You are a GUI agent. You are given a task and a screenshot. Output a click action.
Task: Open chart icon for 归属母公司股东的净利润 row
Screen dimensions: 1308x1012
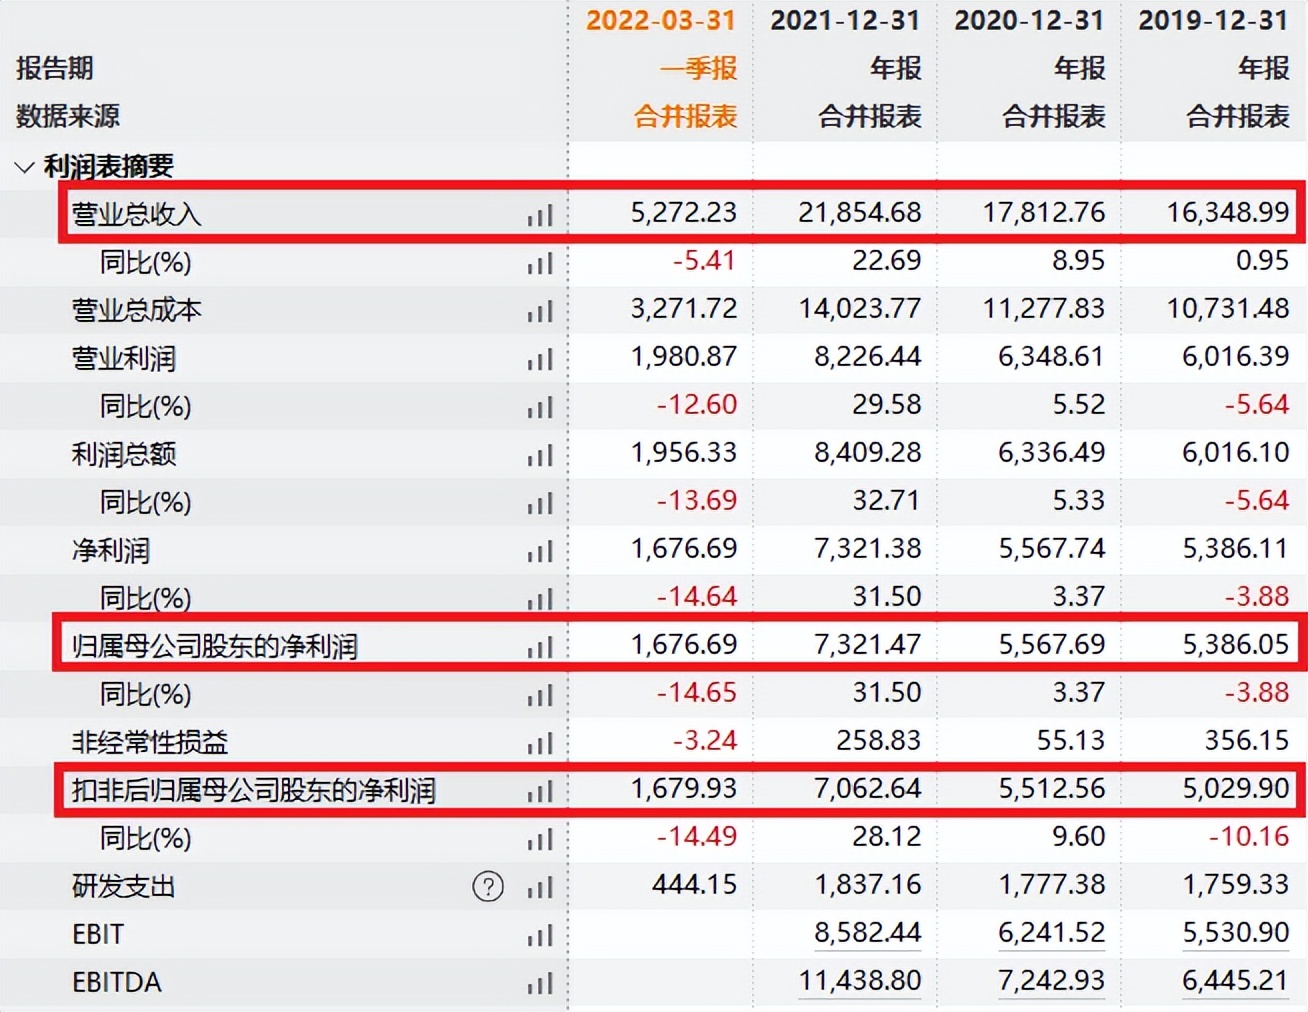[540, 647]
